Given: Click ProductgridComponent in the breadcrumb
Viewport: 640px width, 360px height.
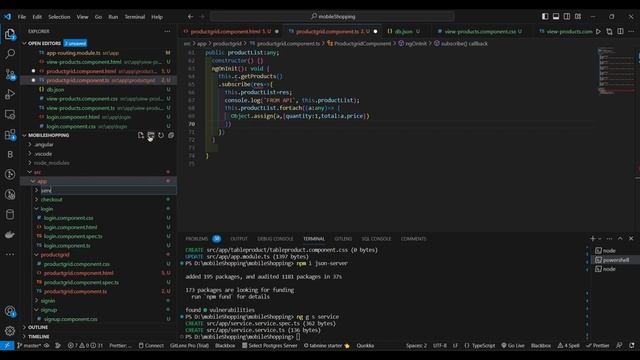Looking at the screenshot, I should tap(362, 44).
